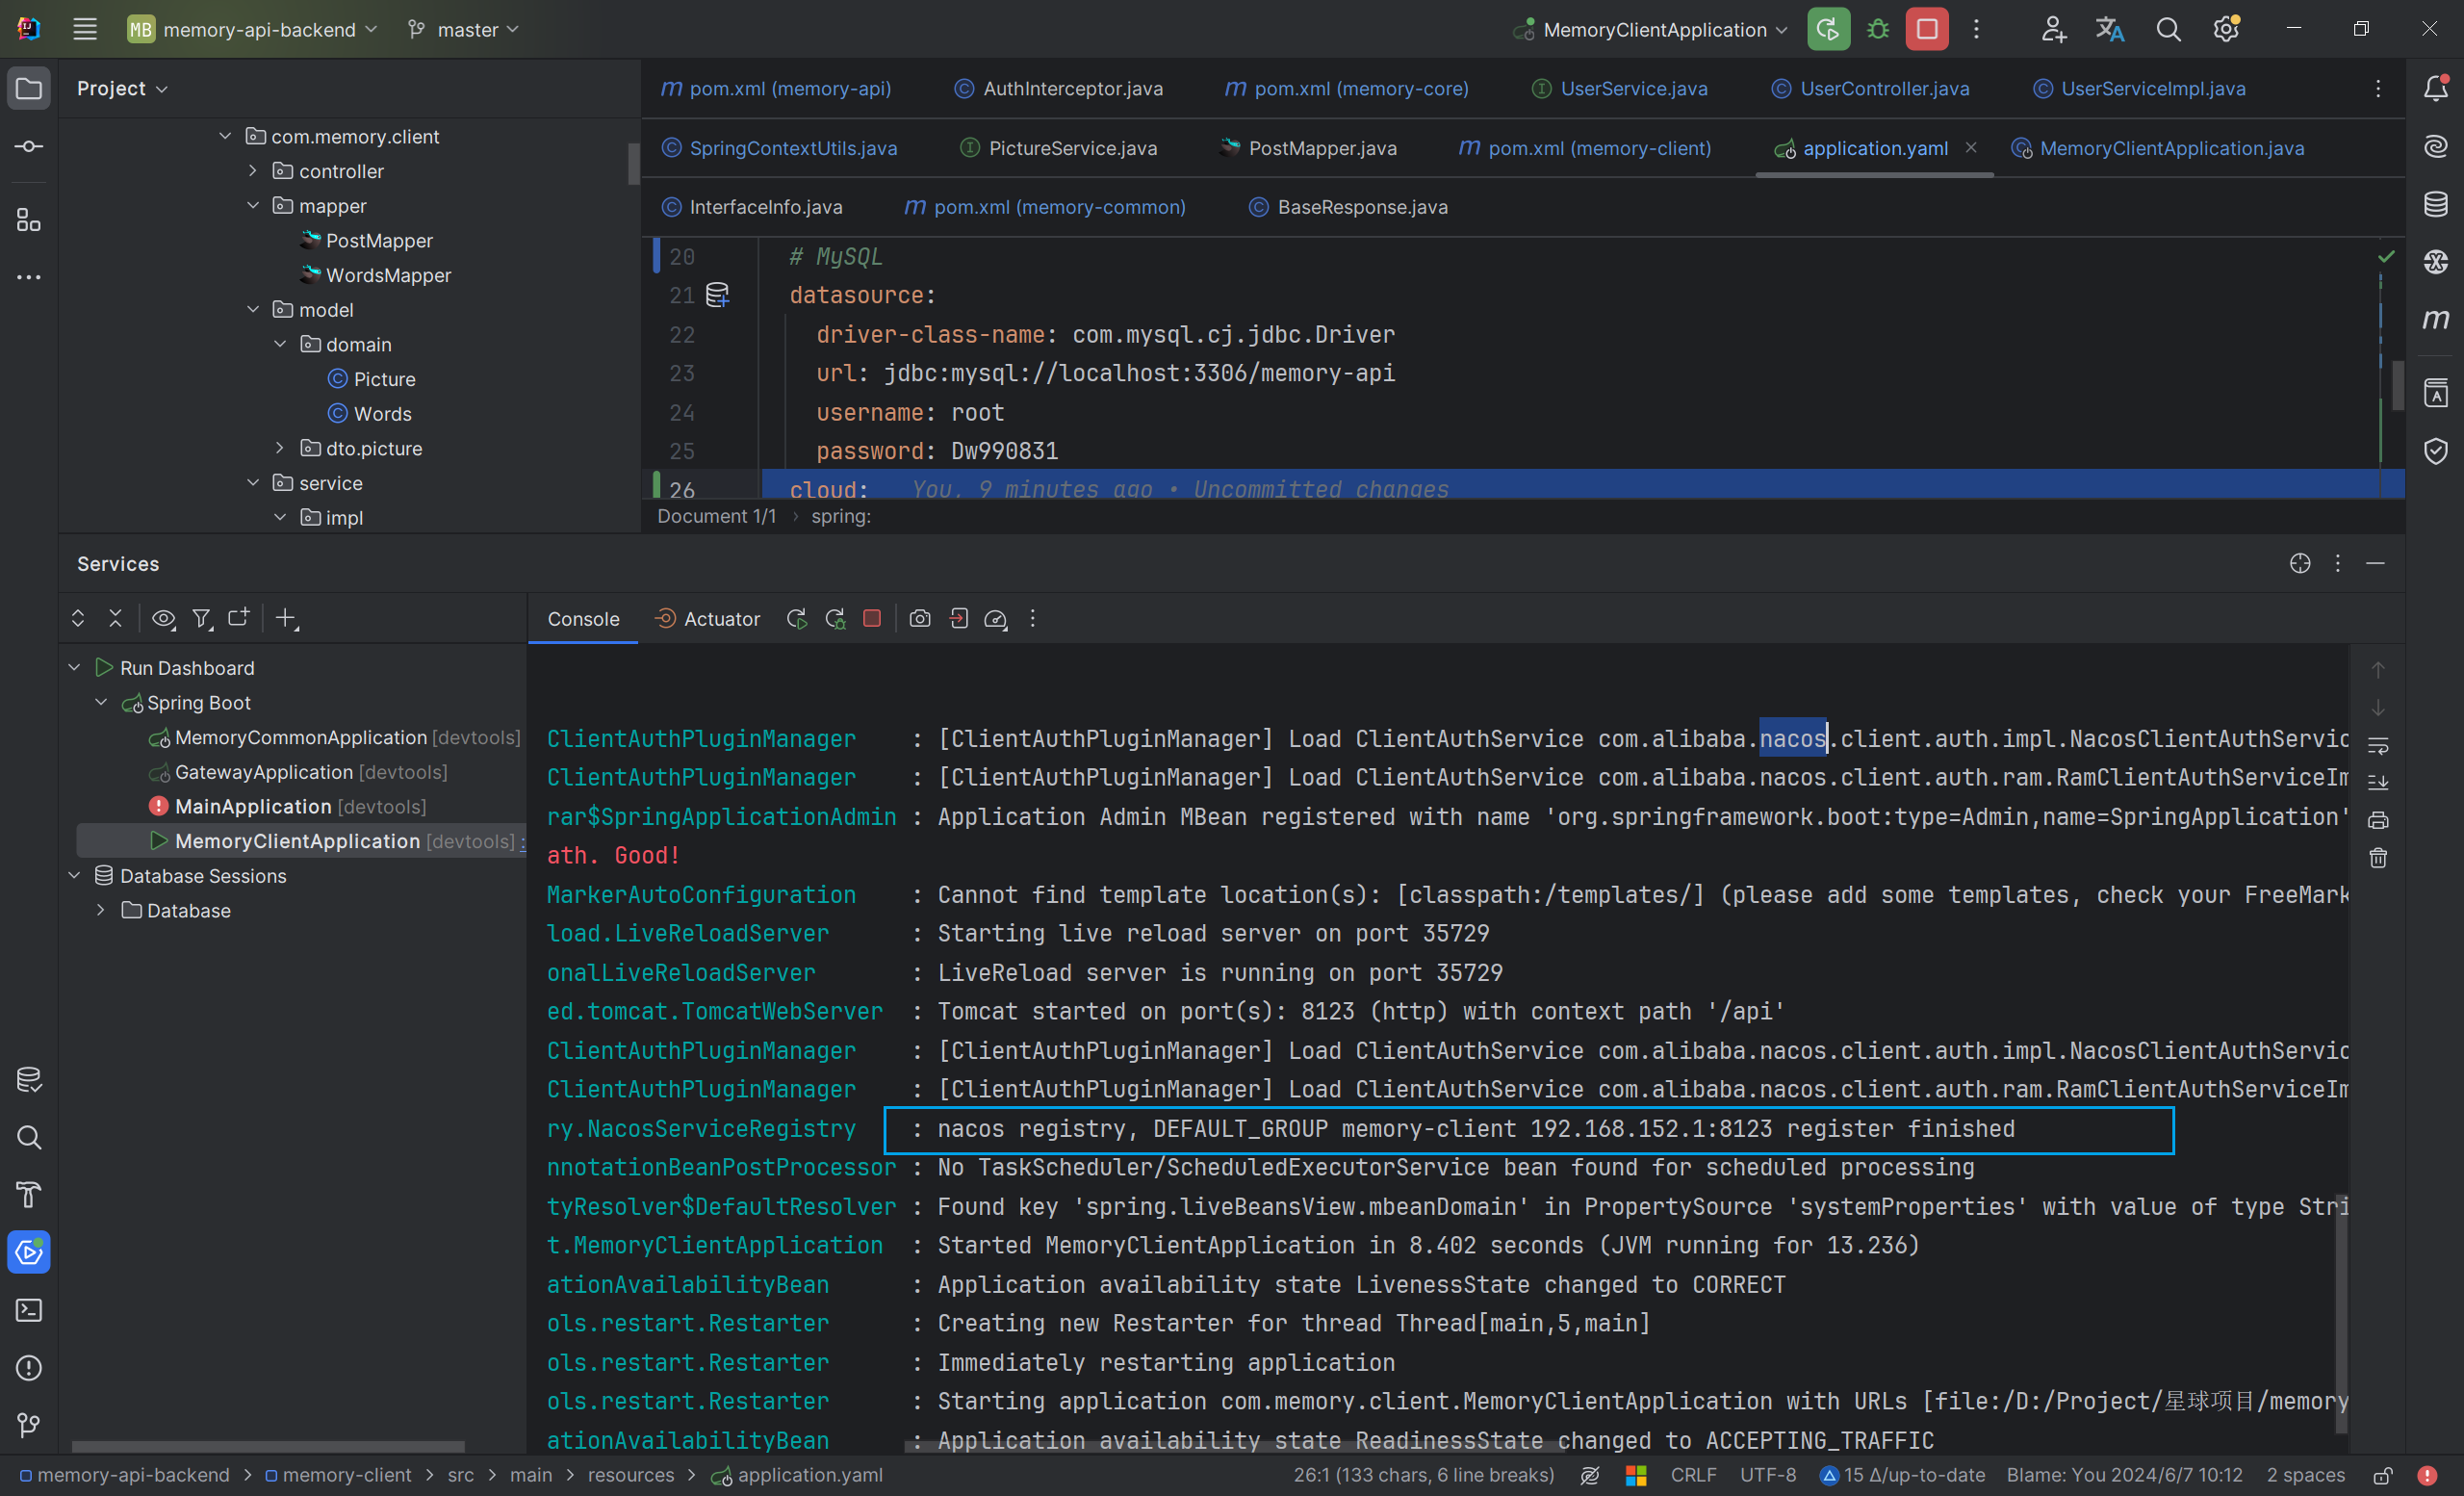2464x1496 pixels.
Task: Open the Project view mode dropdown
Action: (x=122, y=88)
